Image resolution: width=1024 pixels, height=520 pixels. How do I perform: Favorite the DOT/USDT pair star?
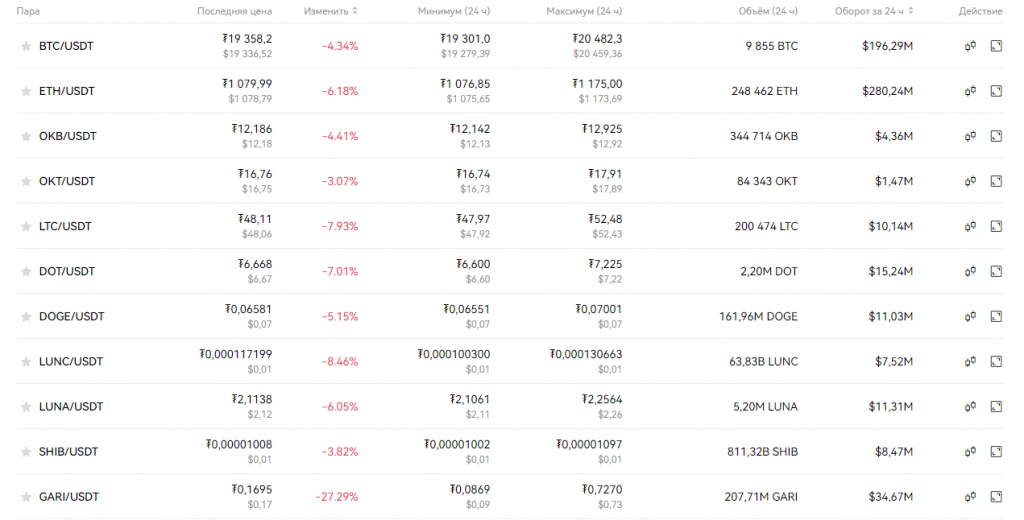(x=26, y=272)
